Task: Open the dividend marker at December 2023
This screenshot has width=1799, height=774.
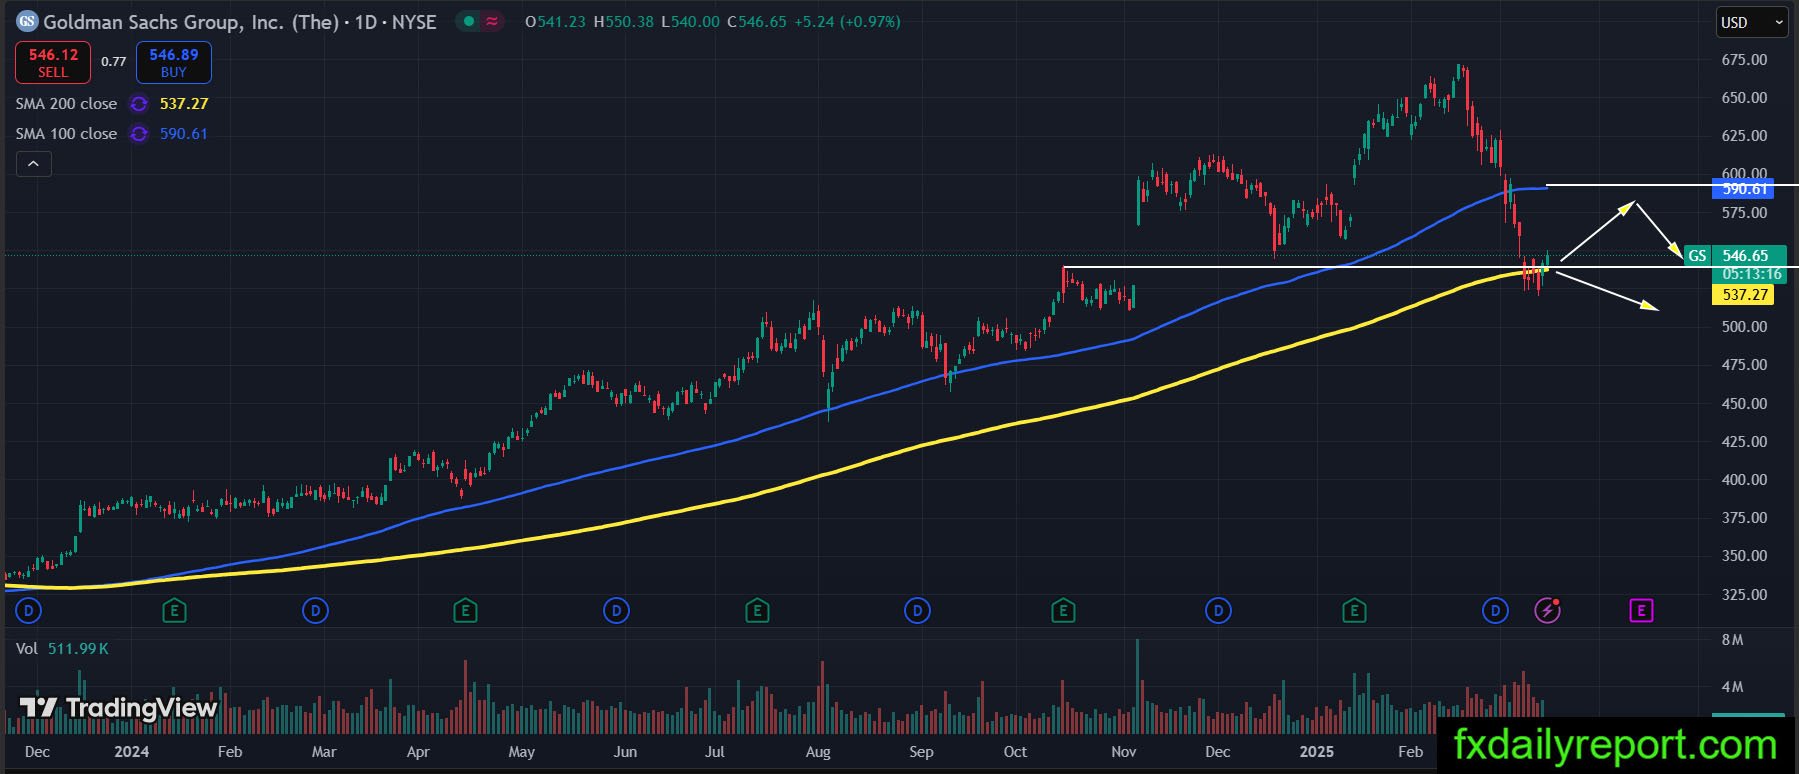Action: pos(29,610)
